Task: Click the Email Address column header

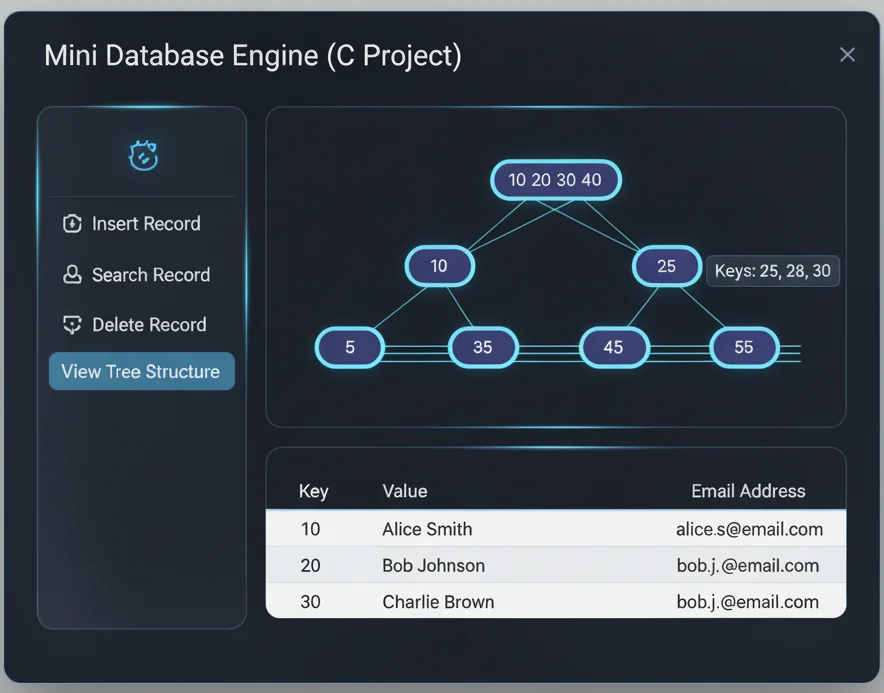Action: [x=748, y=491]
